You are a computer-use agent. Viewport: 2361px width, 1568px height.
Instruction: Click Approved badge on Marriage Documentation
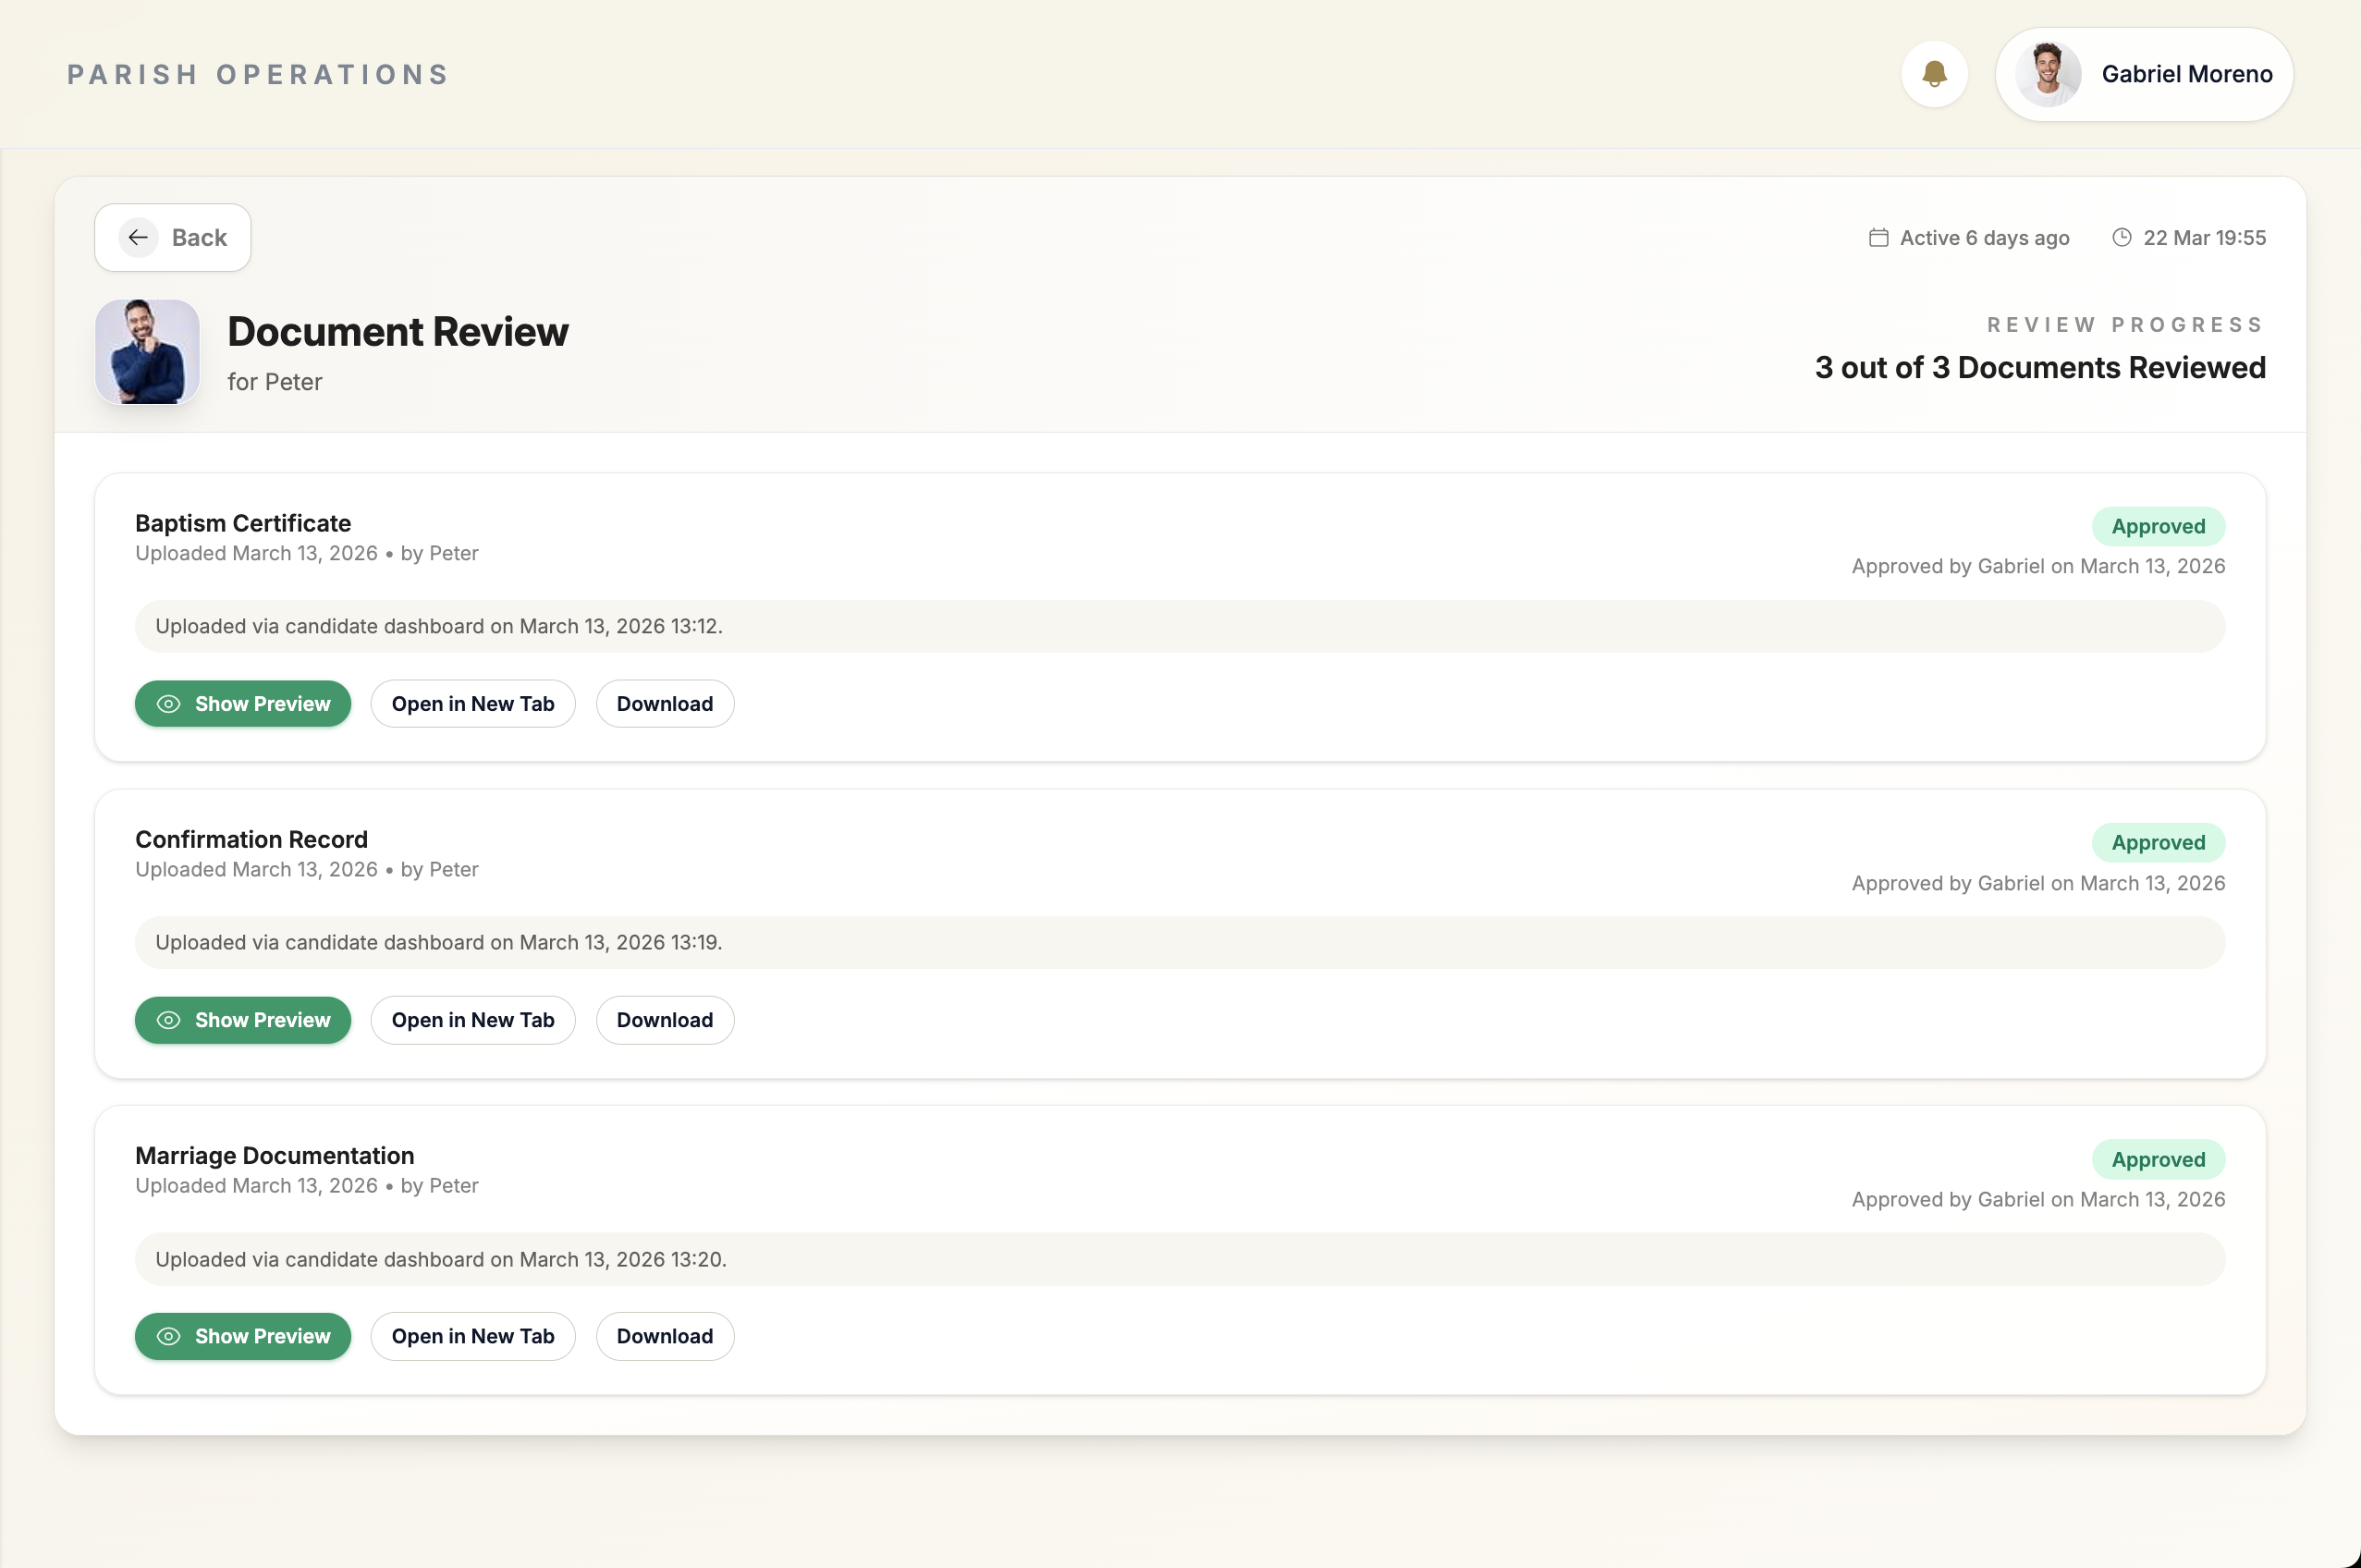tap(2157, 1159)
